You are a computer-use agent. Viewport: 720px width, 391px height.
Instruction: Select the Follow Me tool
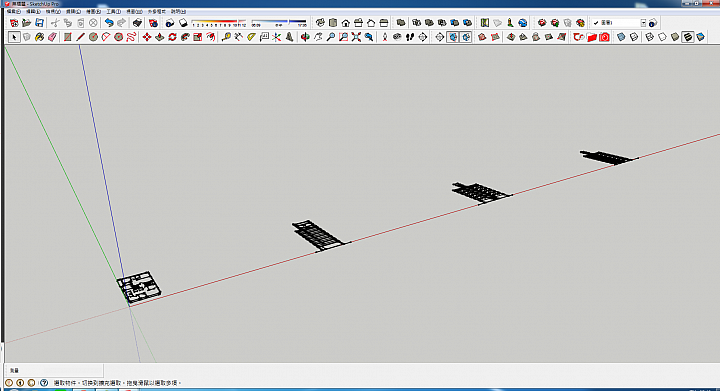(x=185, y=37)
